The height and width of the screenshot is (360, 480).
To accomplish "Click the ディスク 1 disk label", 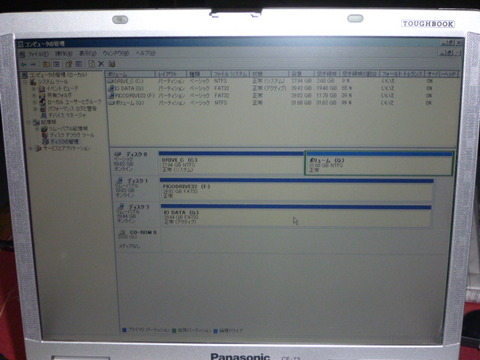I will click(x=138, y=181).
